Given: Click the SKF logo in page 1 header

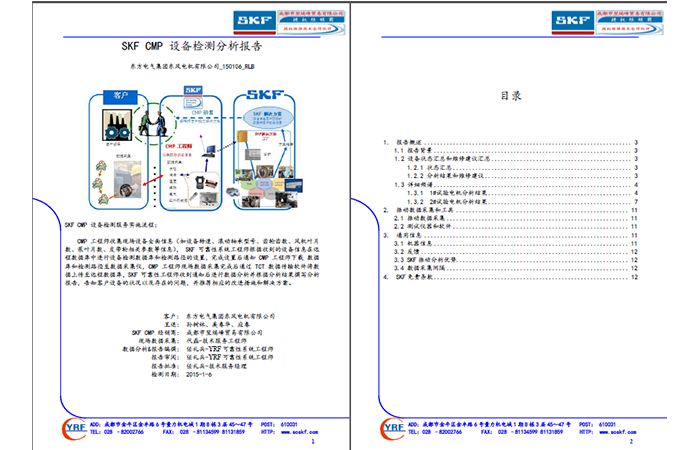Looking at the screenshot, I should pos(254,22).
